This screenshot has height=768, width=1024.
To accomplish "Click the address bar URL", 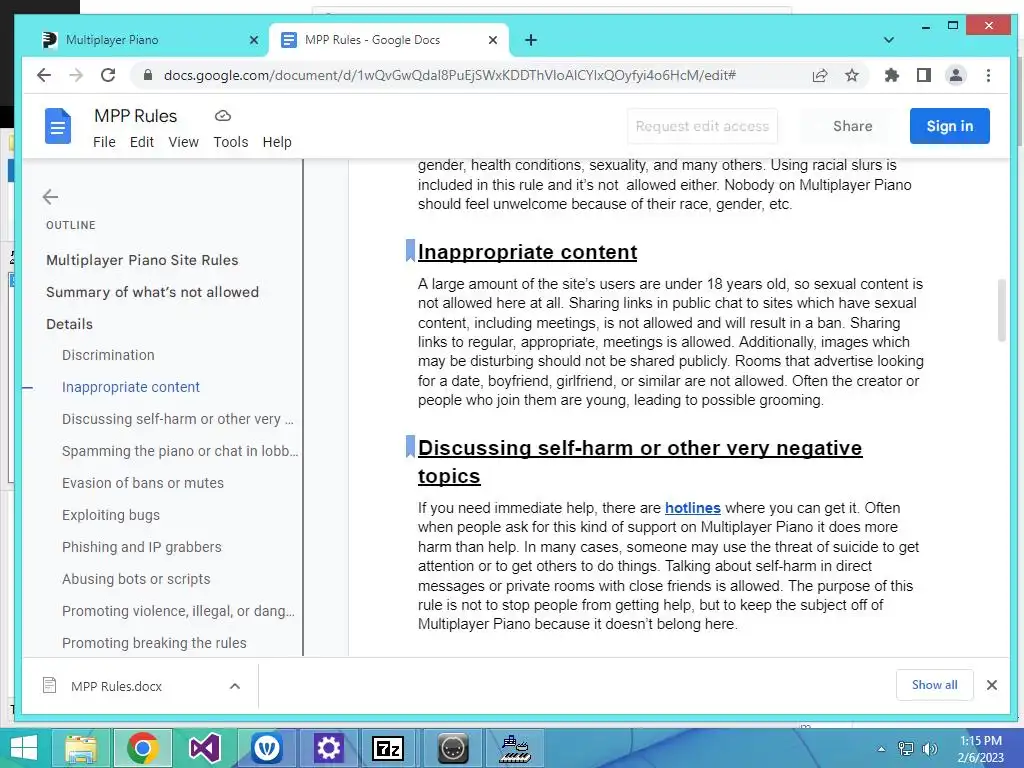I will click(x=449, y=75).
